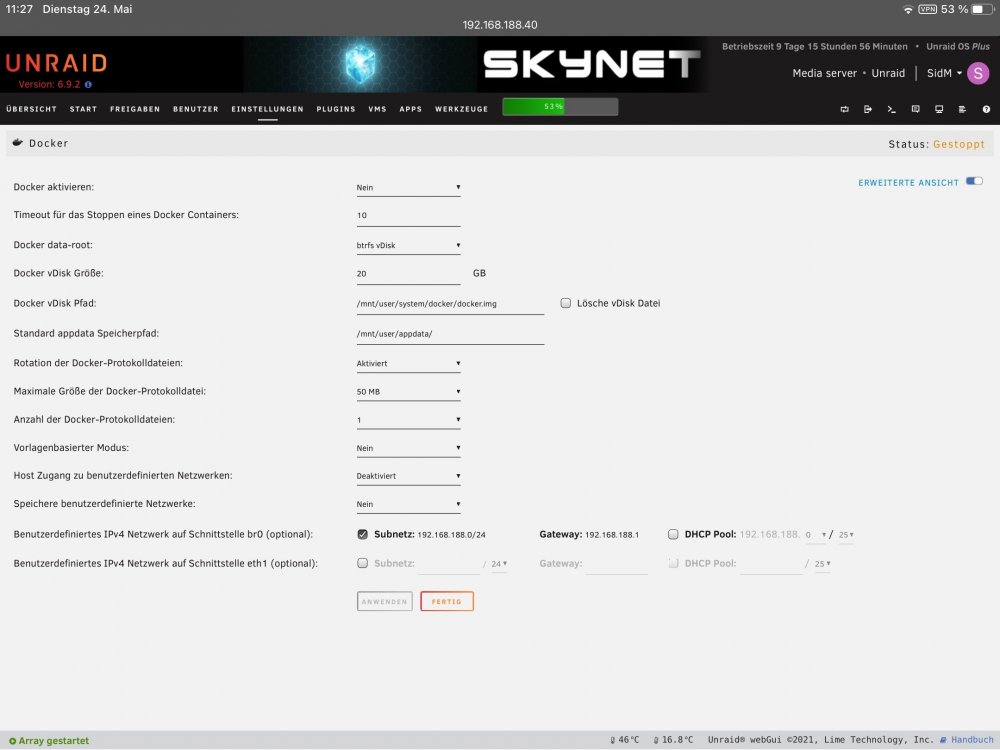Edit the Docker vDisk Größe field
Viewport: 1000px width, 750px height.
[408, 274]
